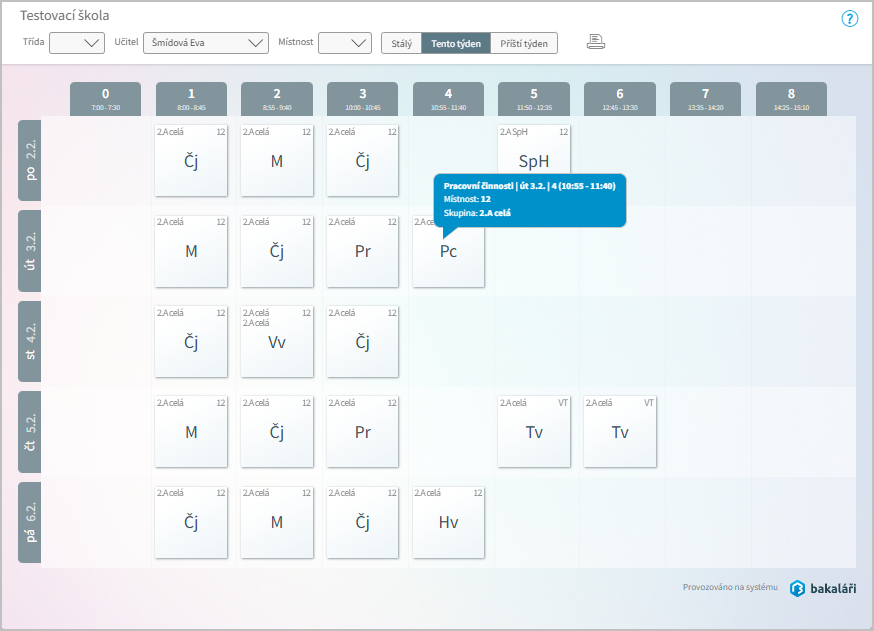
Task: Click the Friday Hv lesson tile
Action: 448,522
